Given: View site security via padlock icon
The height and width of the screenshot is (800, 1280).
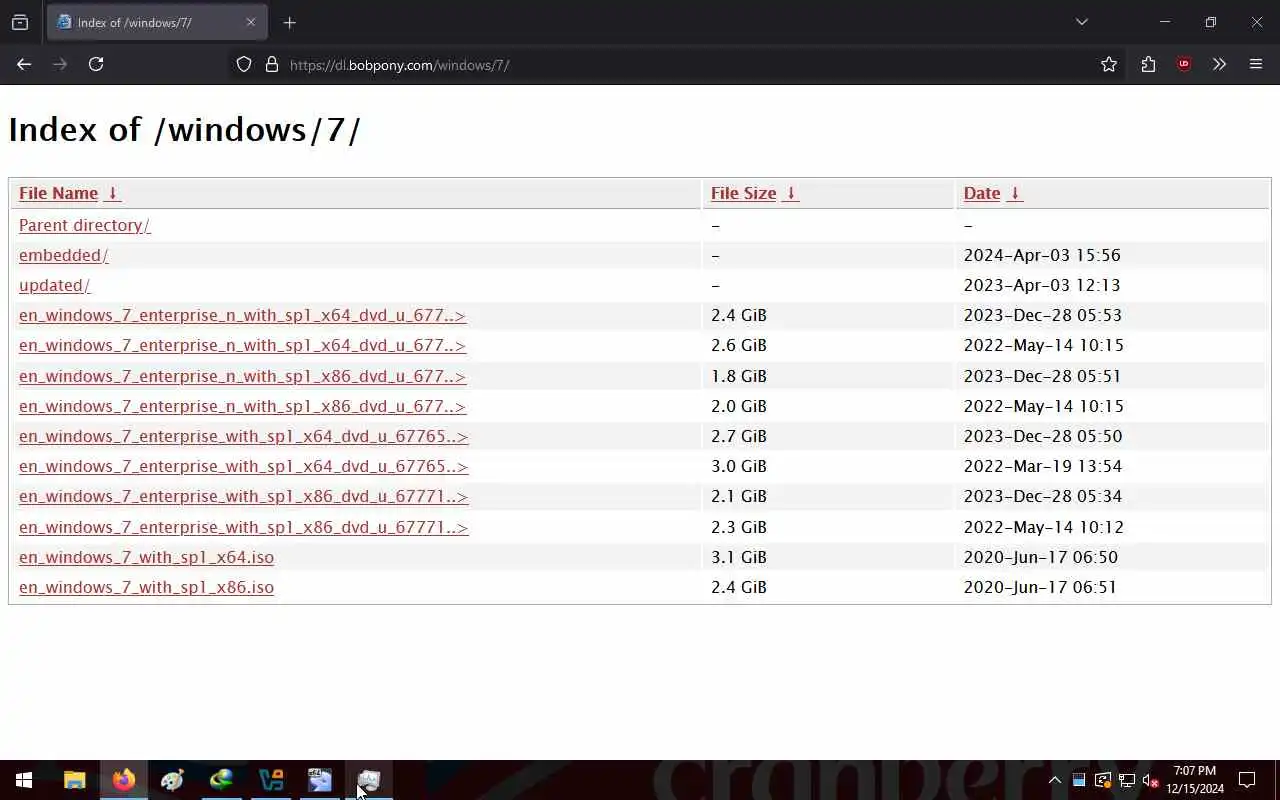Looking at the screenshot, I should [x=271, y=64].
